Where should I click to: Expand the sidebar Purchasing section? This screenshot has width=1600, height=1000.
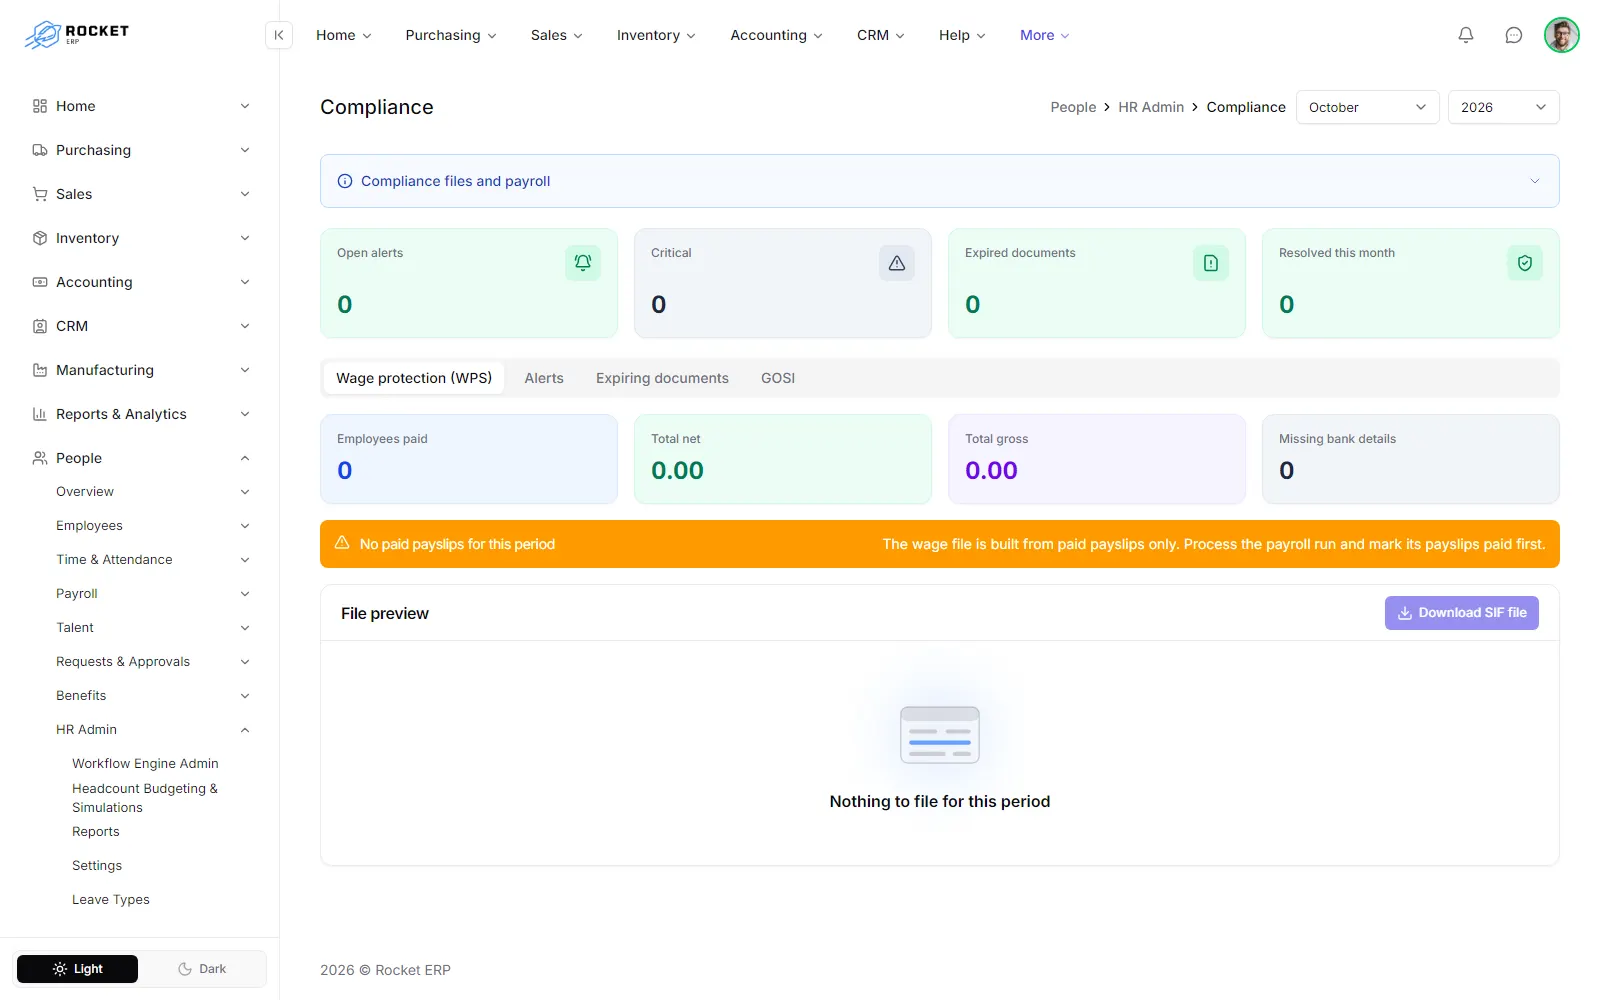(140, 150)
